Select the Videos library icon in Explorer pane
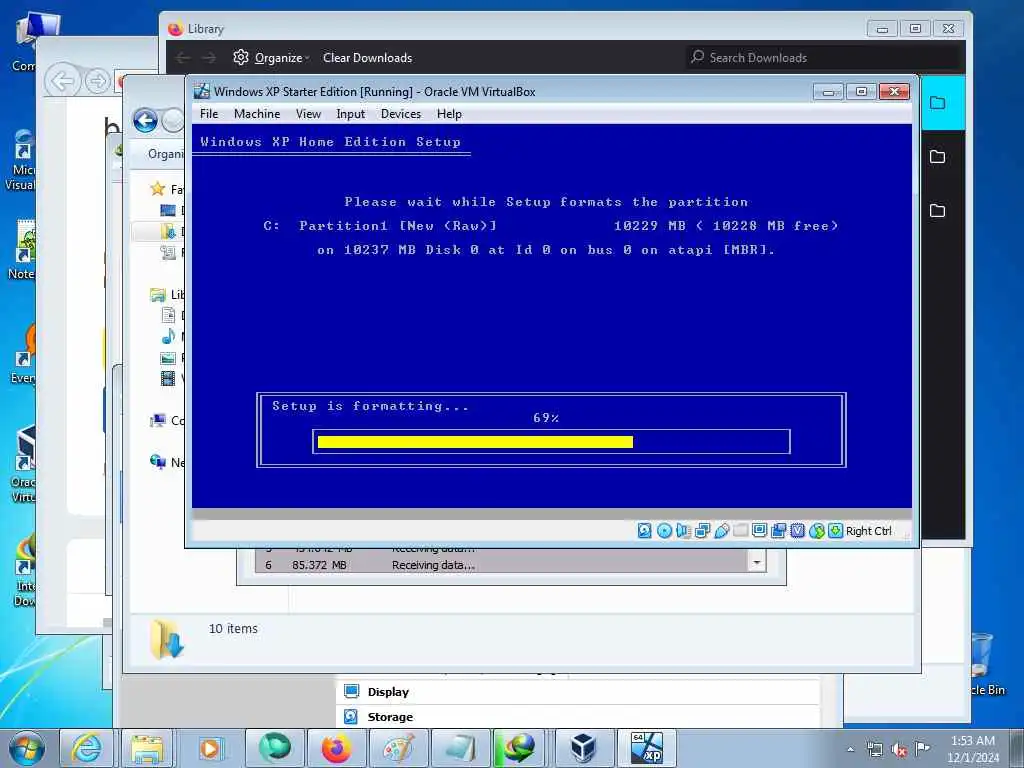 168,378
